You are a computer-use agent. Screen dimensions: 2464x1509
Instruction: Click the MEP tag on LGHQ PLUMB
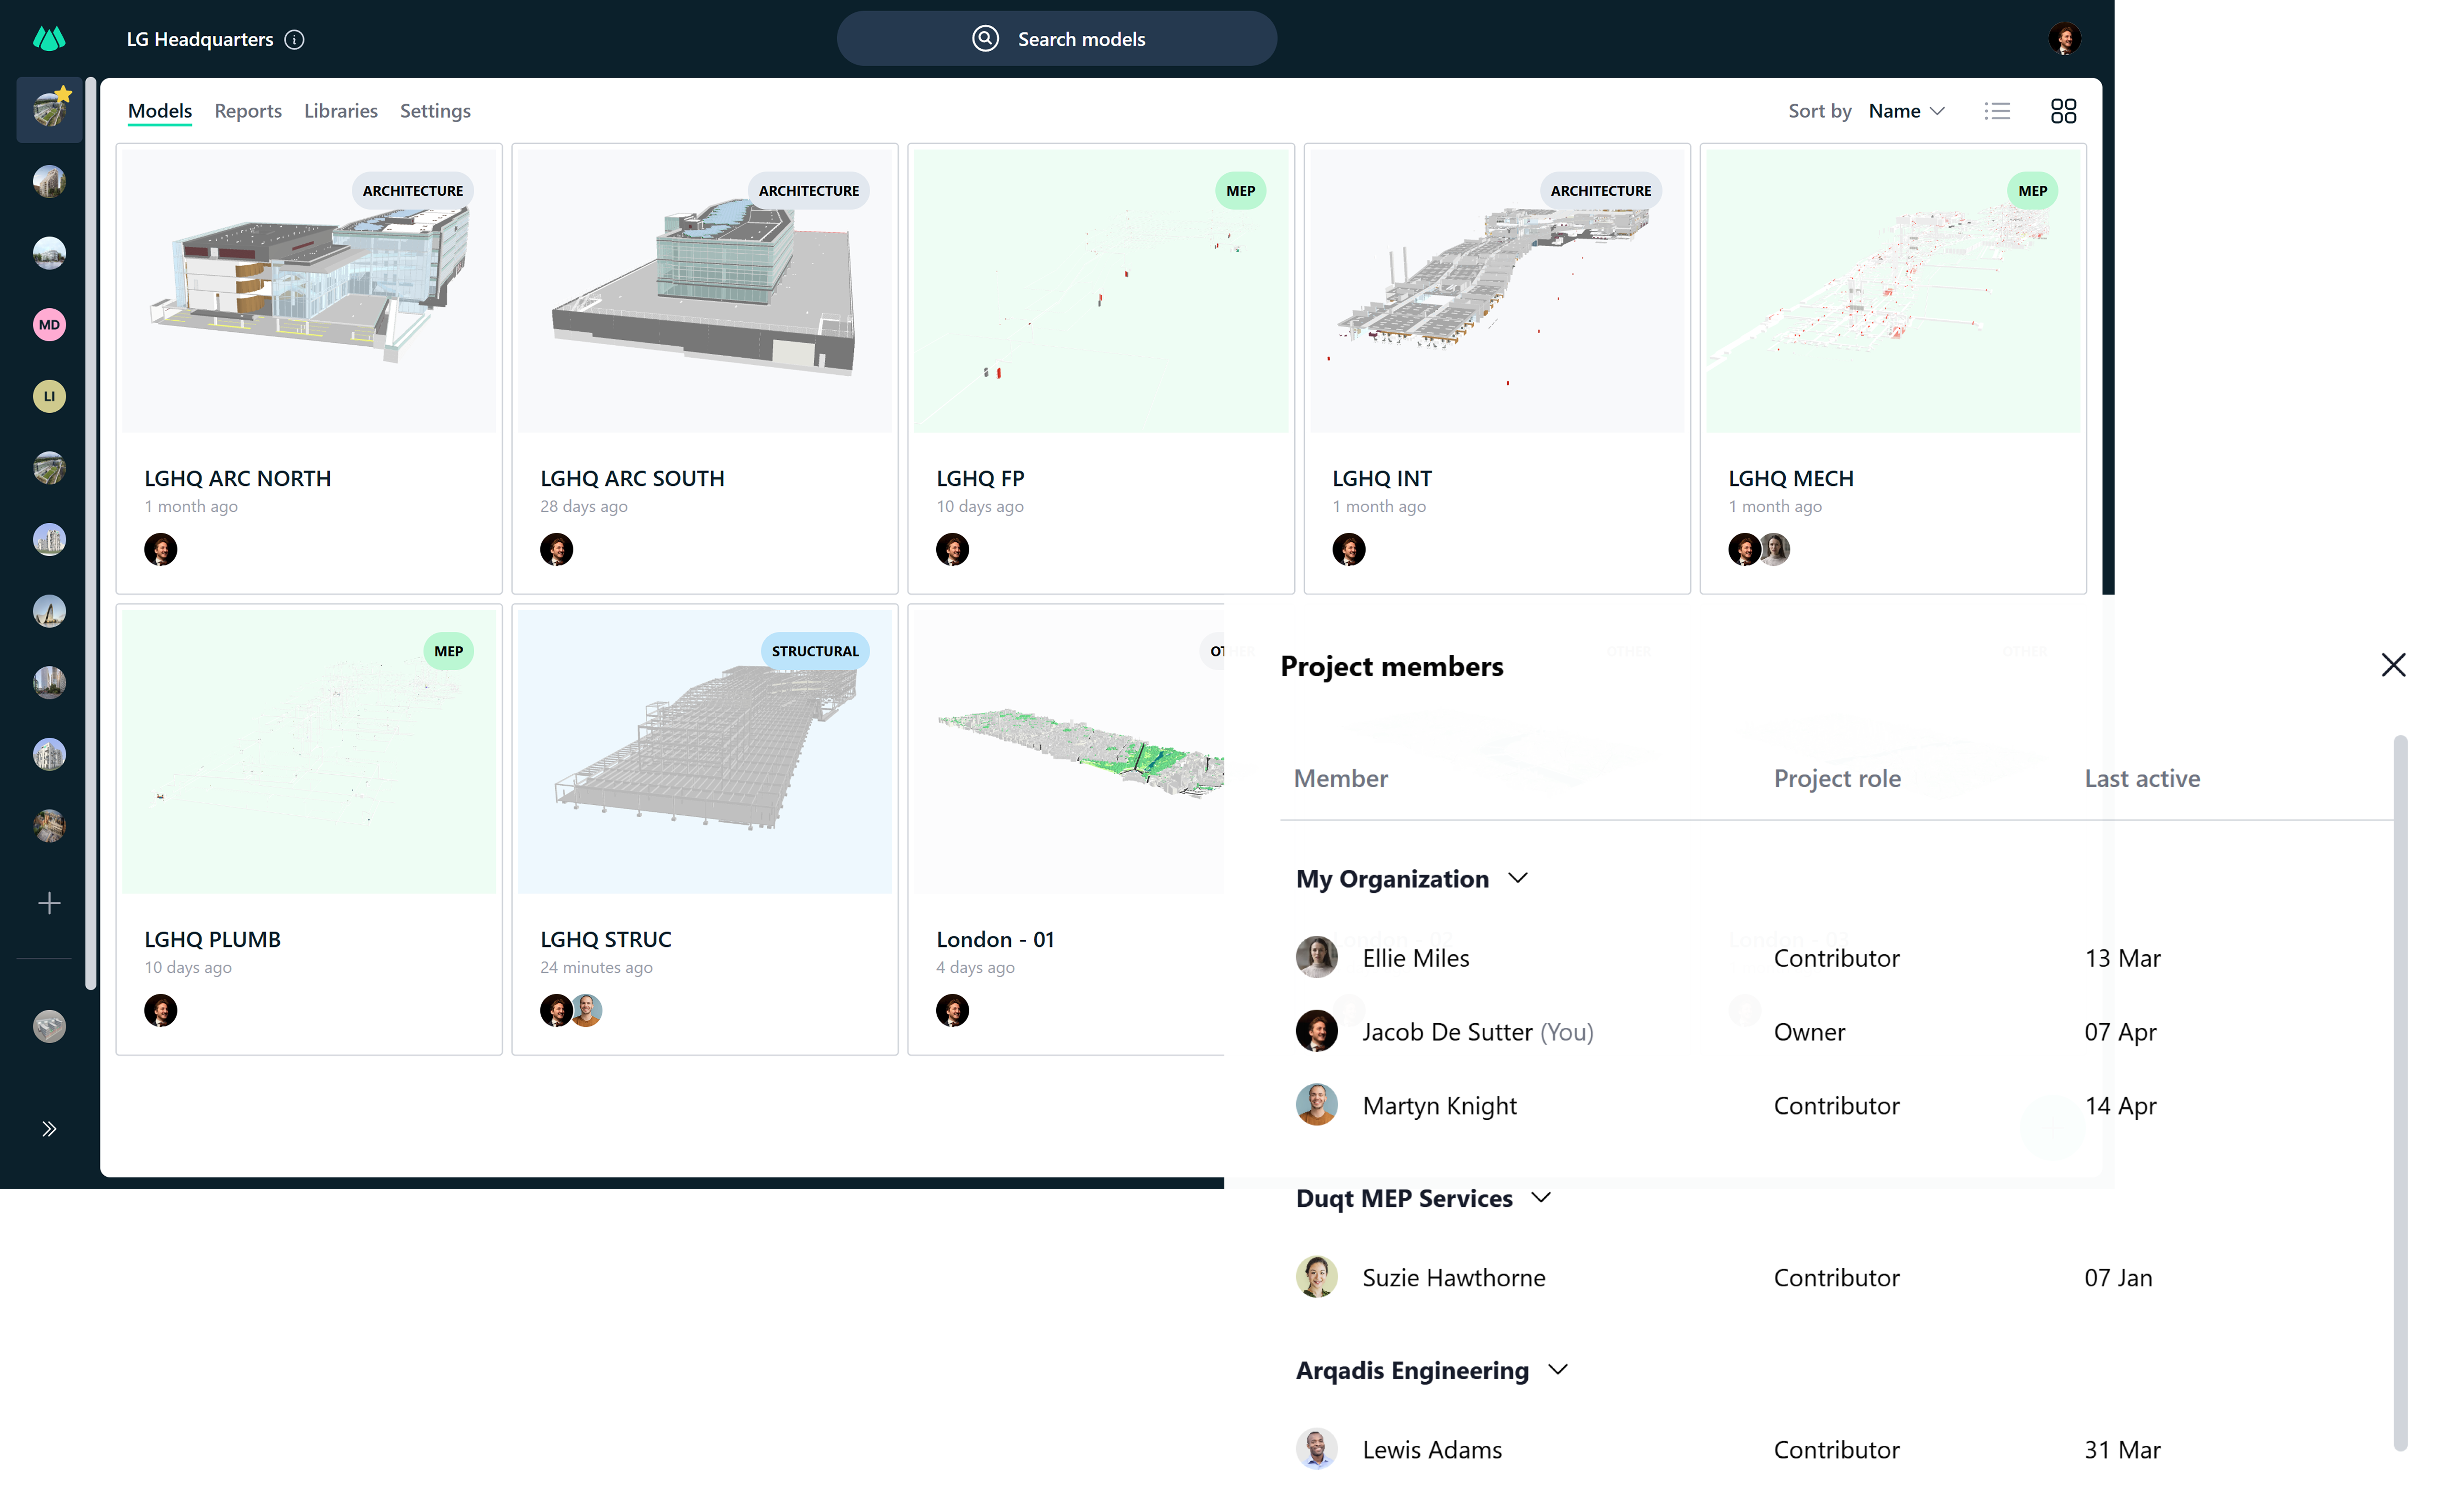pos(448,651)
